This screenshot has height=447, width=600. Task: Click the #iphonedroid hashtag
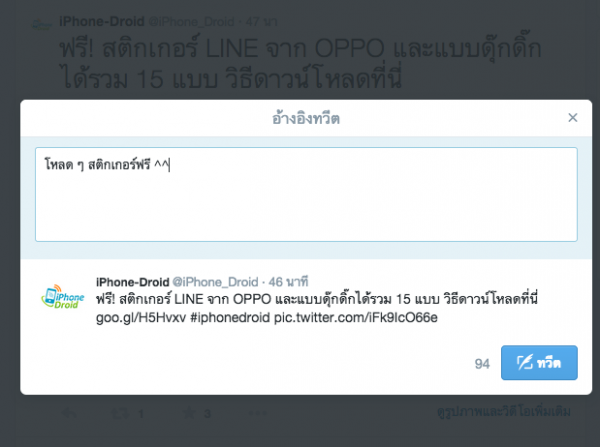click(x=230, y=318)
